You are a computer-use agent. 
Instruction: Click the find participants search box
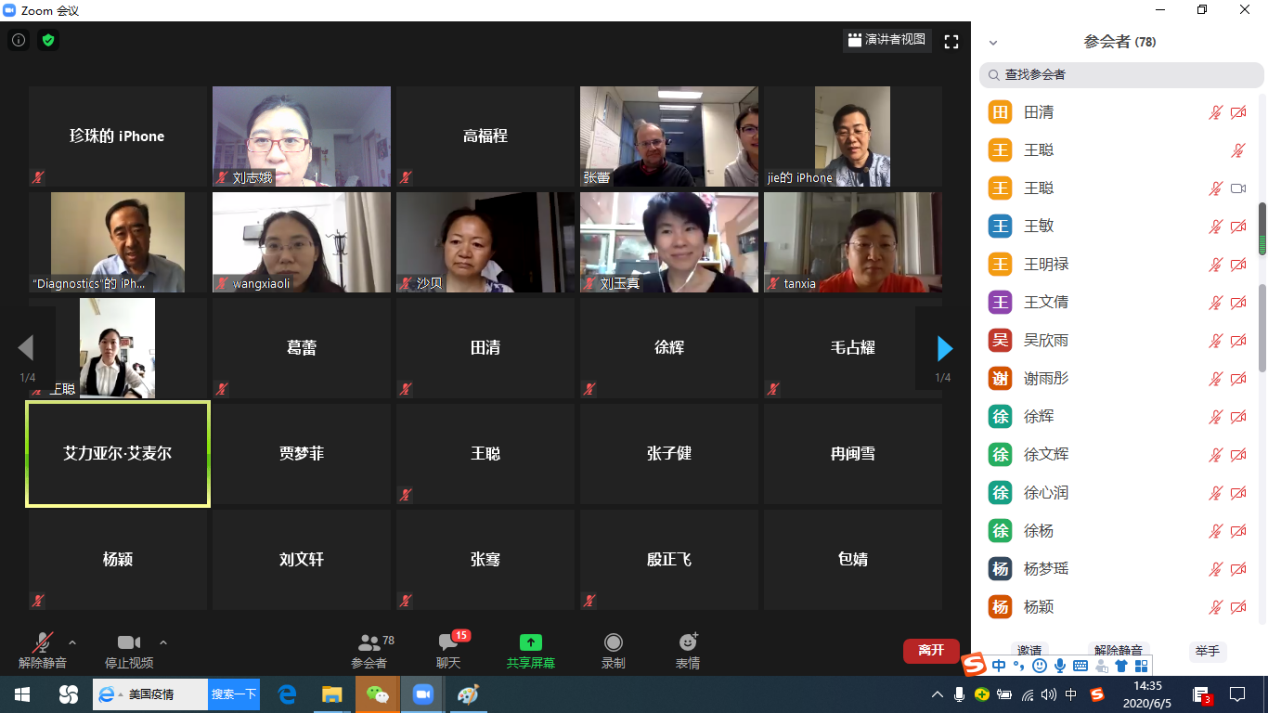[x=1120, y=75]
